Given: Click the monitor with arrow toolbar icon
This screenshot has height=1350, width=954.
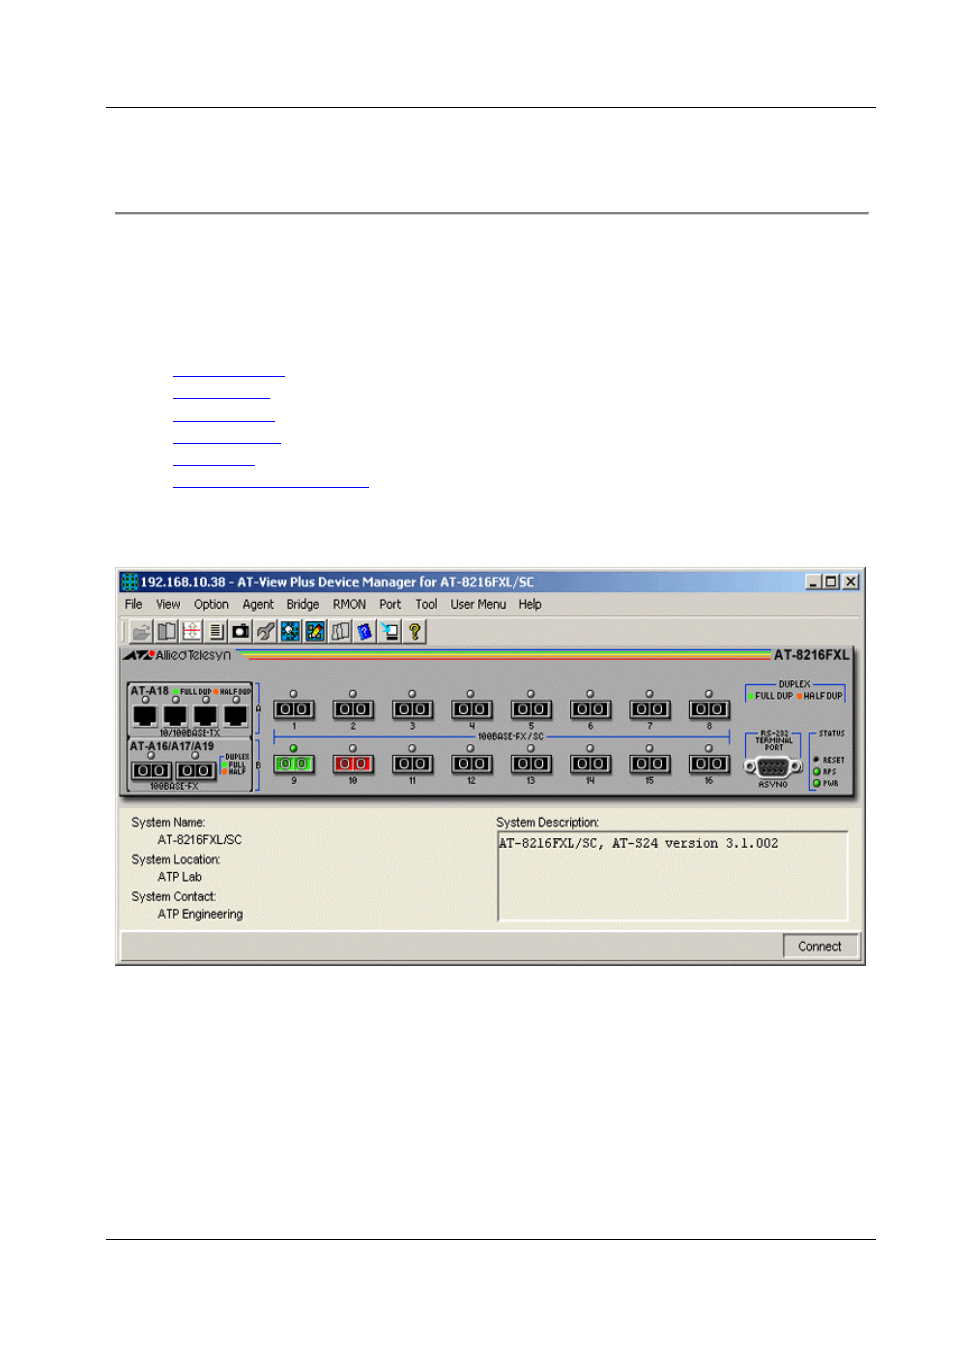Looking at the screenshot, I should coord(389,631).
